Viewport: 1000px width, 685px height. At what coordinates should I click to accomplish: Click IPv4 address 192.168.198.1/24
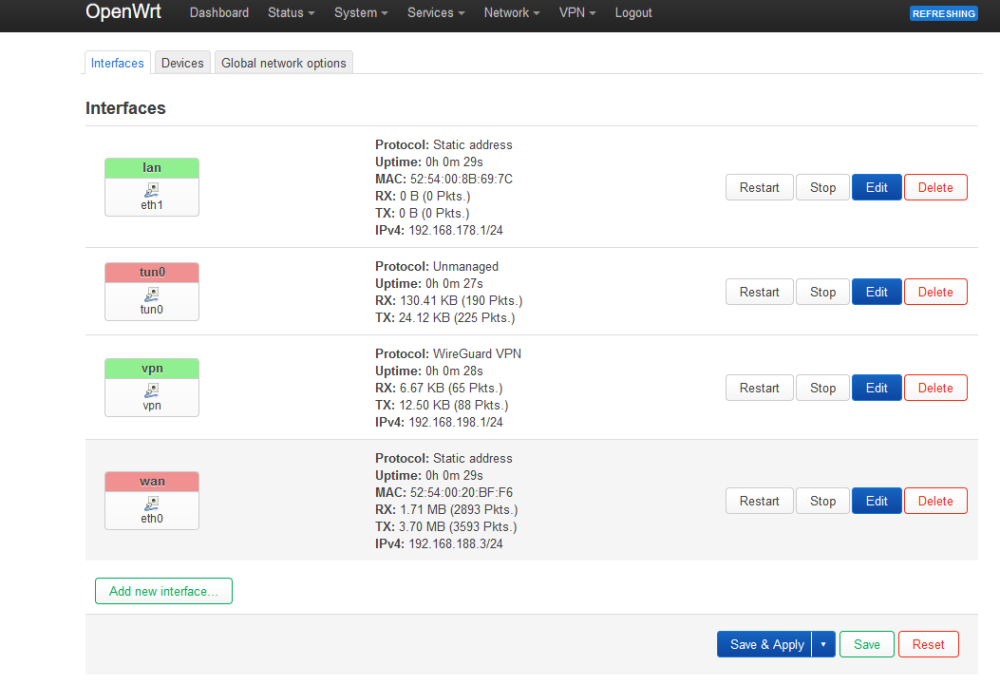[x=455, y=422]
